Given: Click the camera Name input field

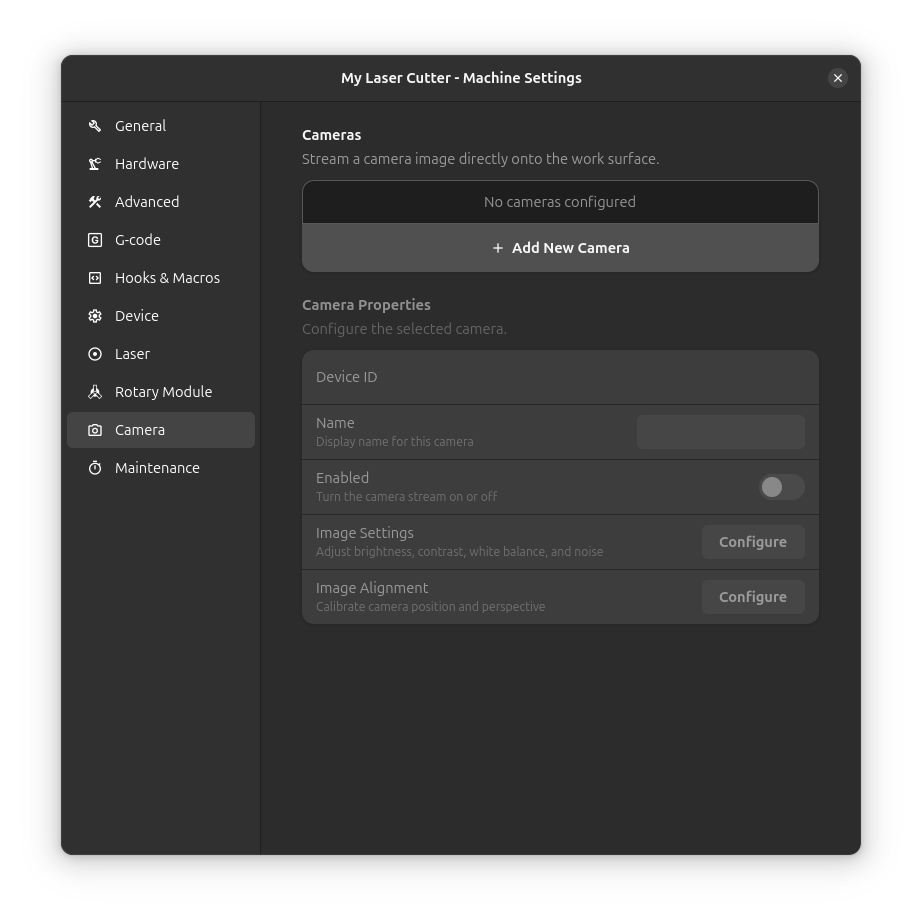Looking at the screenshot, I should pyautogui.click(x=720, y=432).
